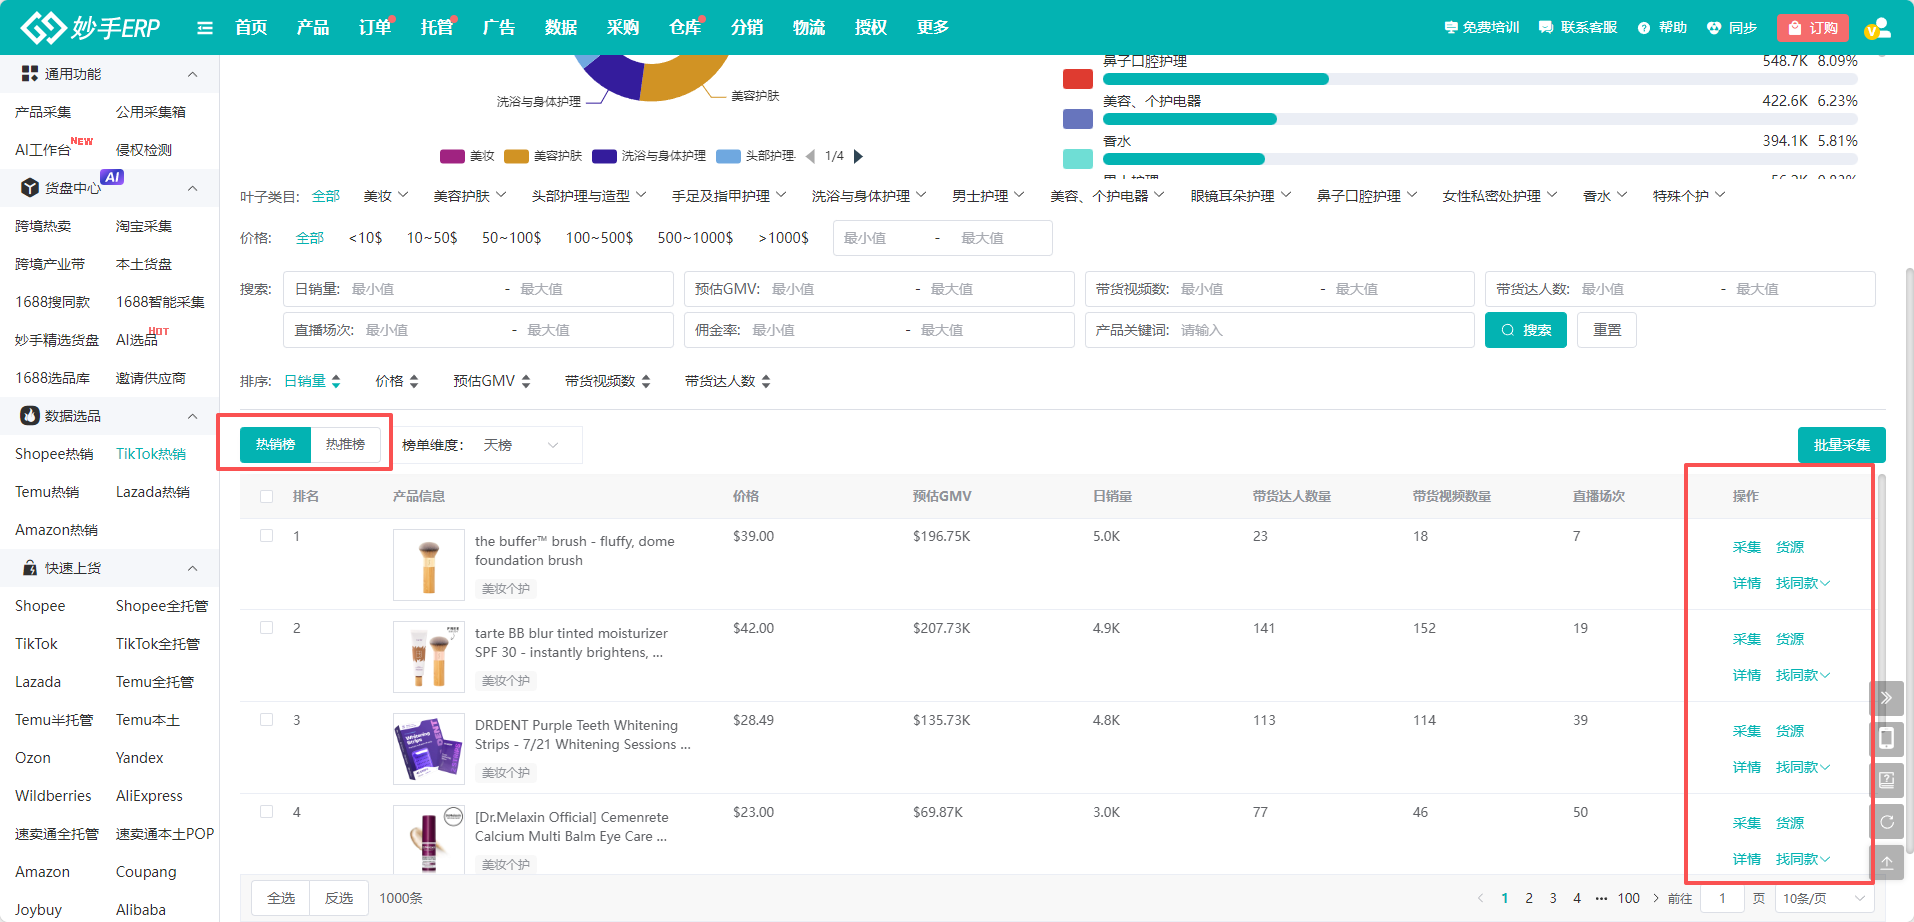Switch to the 热推榜 tab
The image size is (1914, 922).
point(345,445)
